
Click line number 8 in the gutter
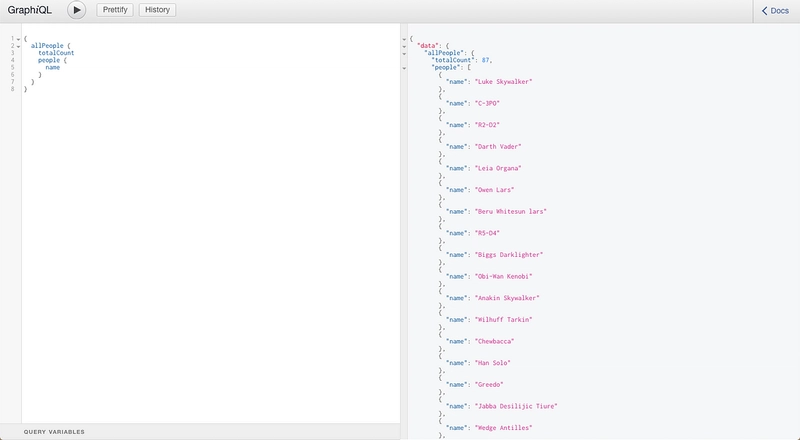click(x=12, y=89)
